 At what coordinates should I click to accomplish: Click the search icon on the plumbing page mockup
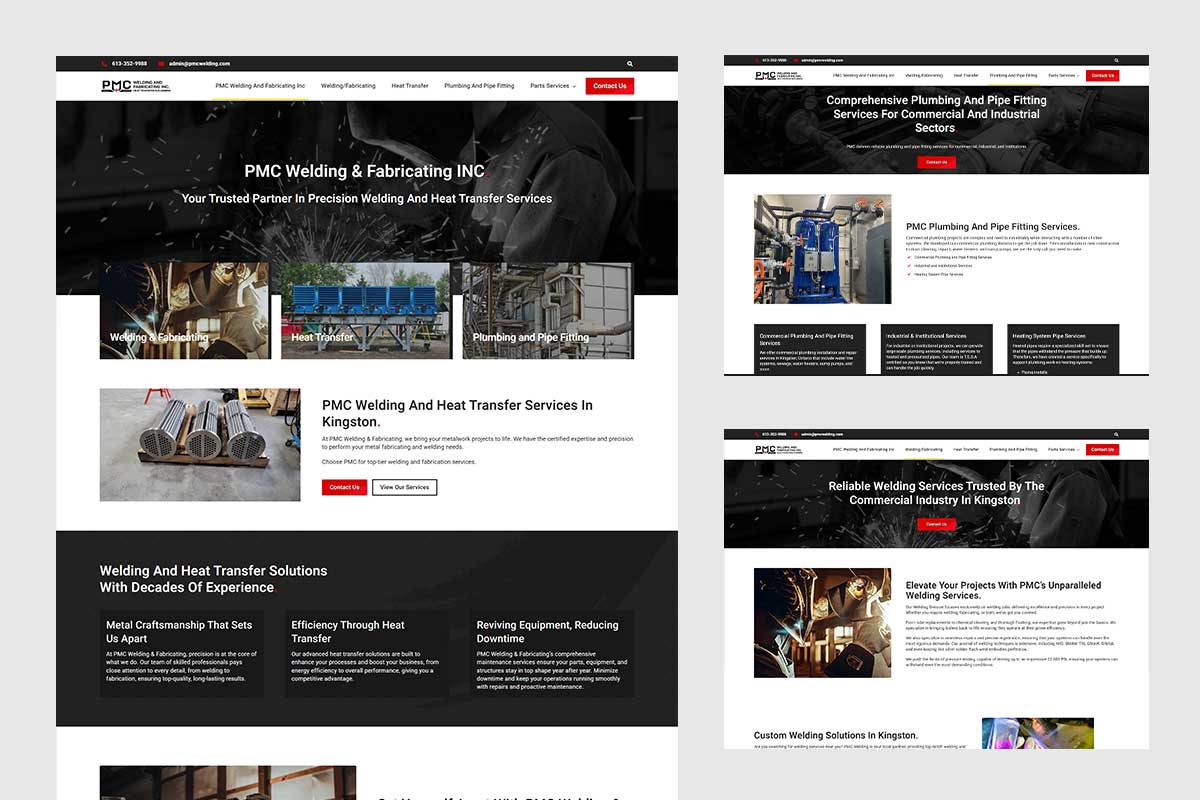tap(1116, 60)
